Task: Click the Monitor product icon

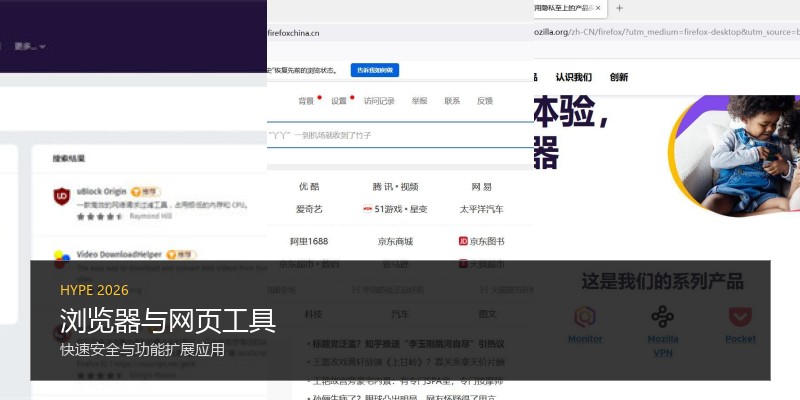Action: 585,317
